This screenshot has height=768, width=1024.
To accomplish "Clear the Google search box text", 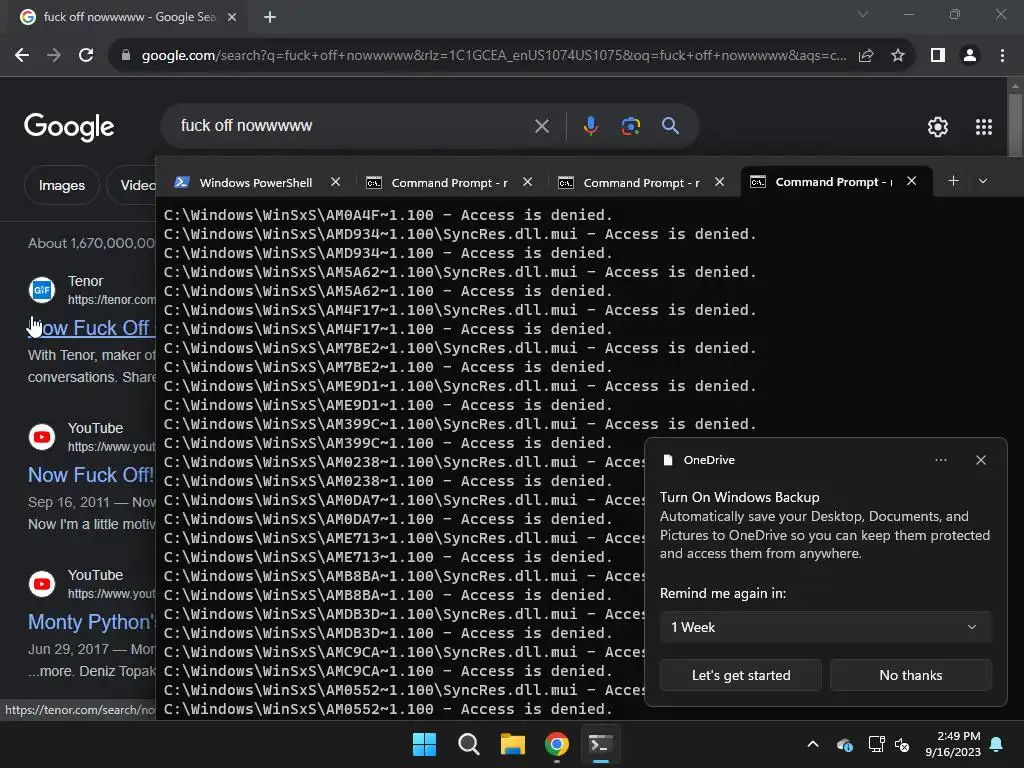I will (x=542, y=126).
